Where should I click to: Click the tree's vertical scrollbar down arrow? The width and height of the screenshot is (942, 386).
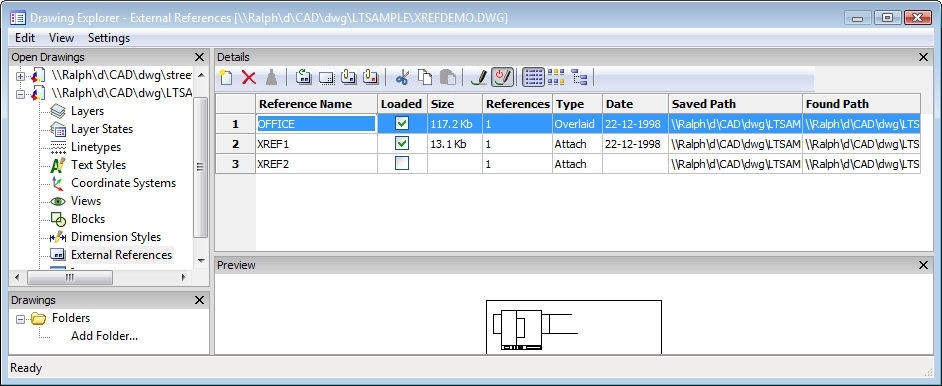tap(201, 261)
